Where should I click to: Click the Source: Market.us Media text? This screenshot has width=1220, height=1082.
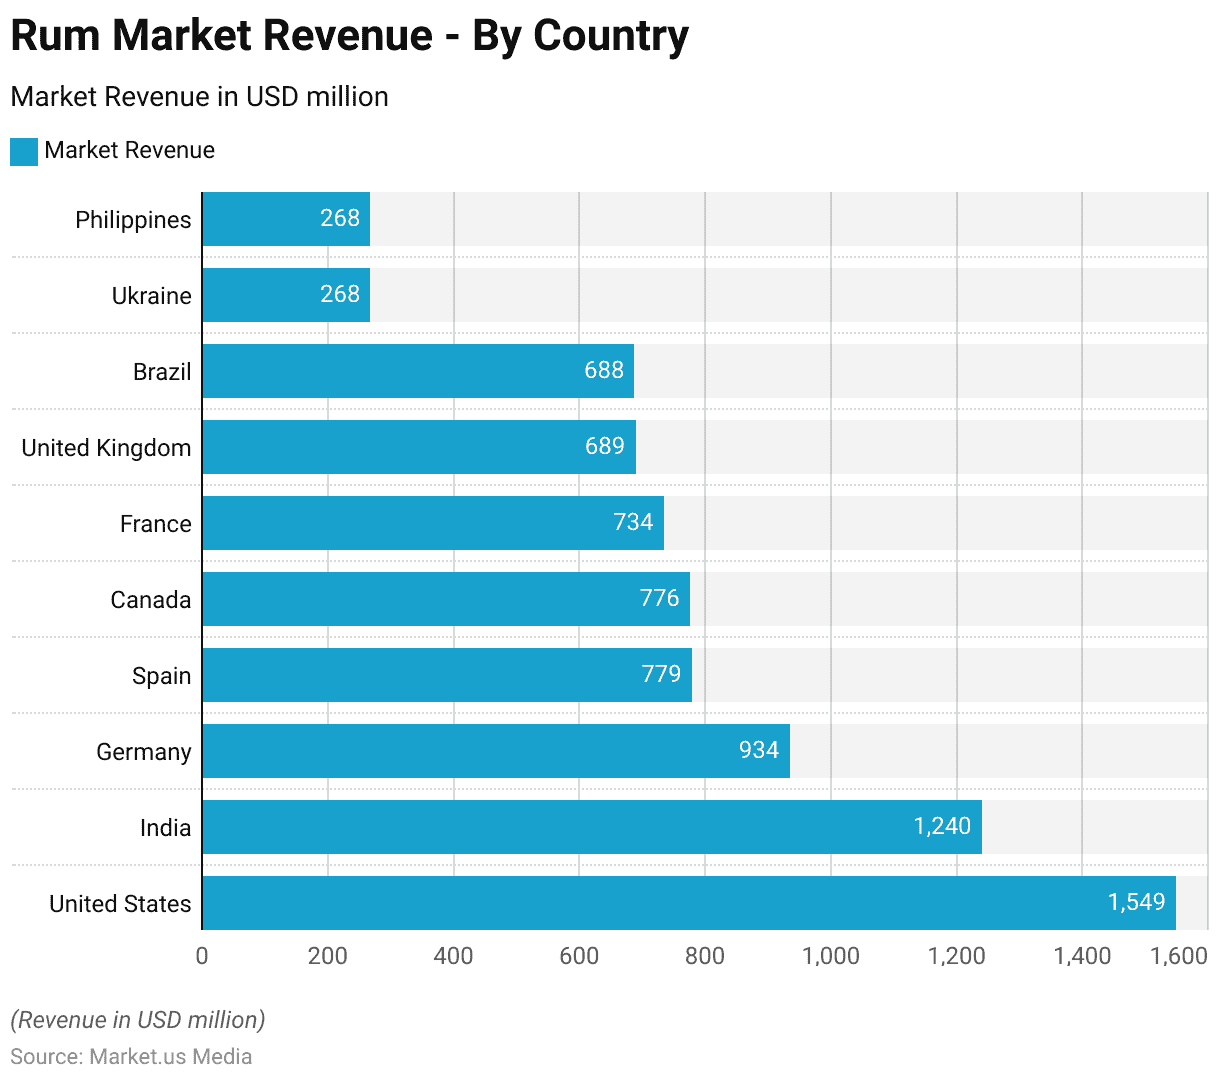[x=131, y=1057]
